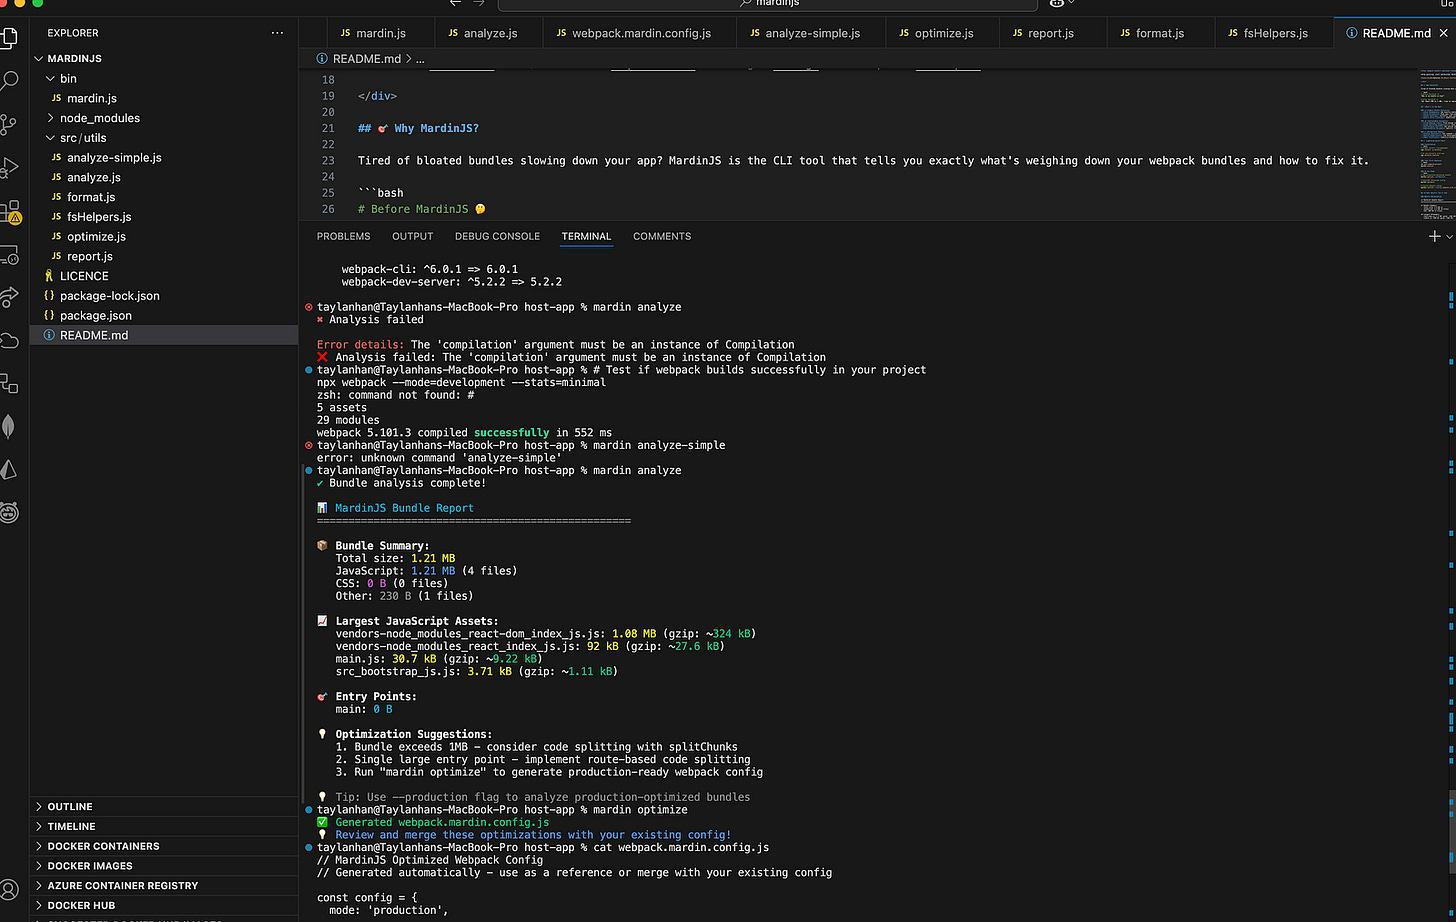
Task: Expand the DOCKER HUB section
Action: pyautogui.click(x=165, y=906)
